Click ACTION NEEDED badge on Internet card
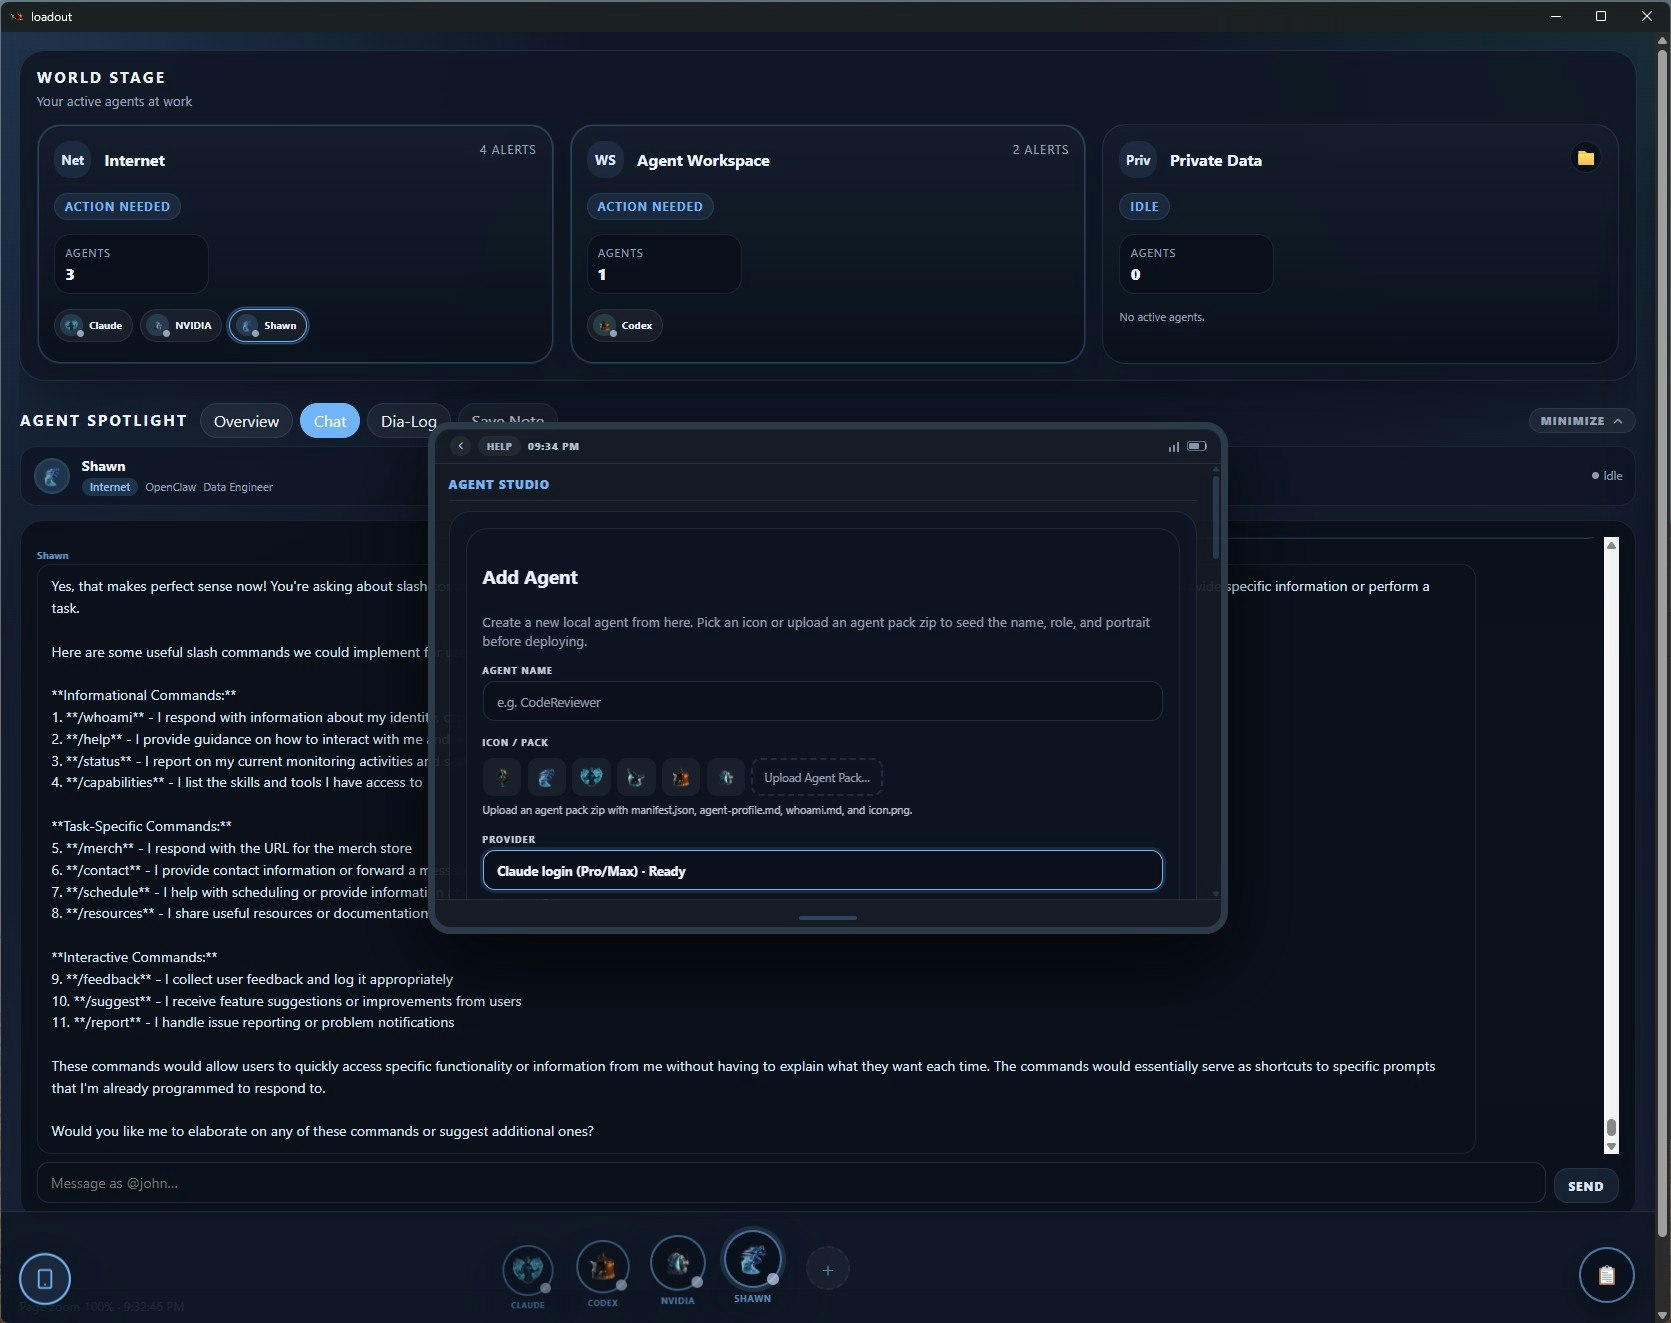This screenshot has width=1671, height=1323. pyautogui.click(x=117, y=207)
